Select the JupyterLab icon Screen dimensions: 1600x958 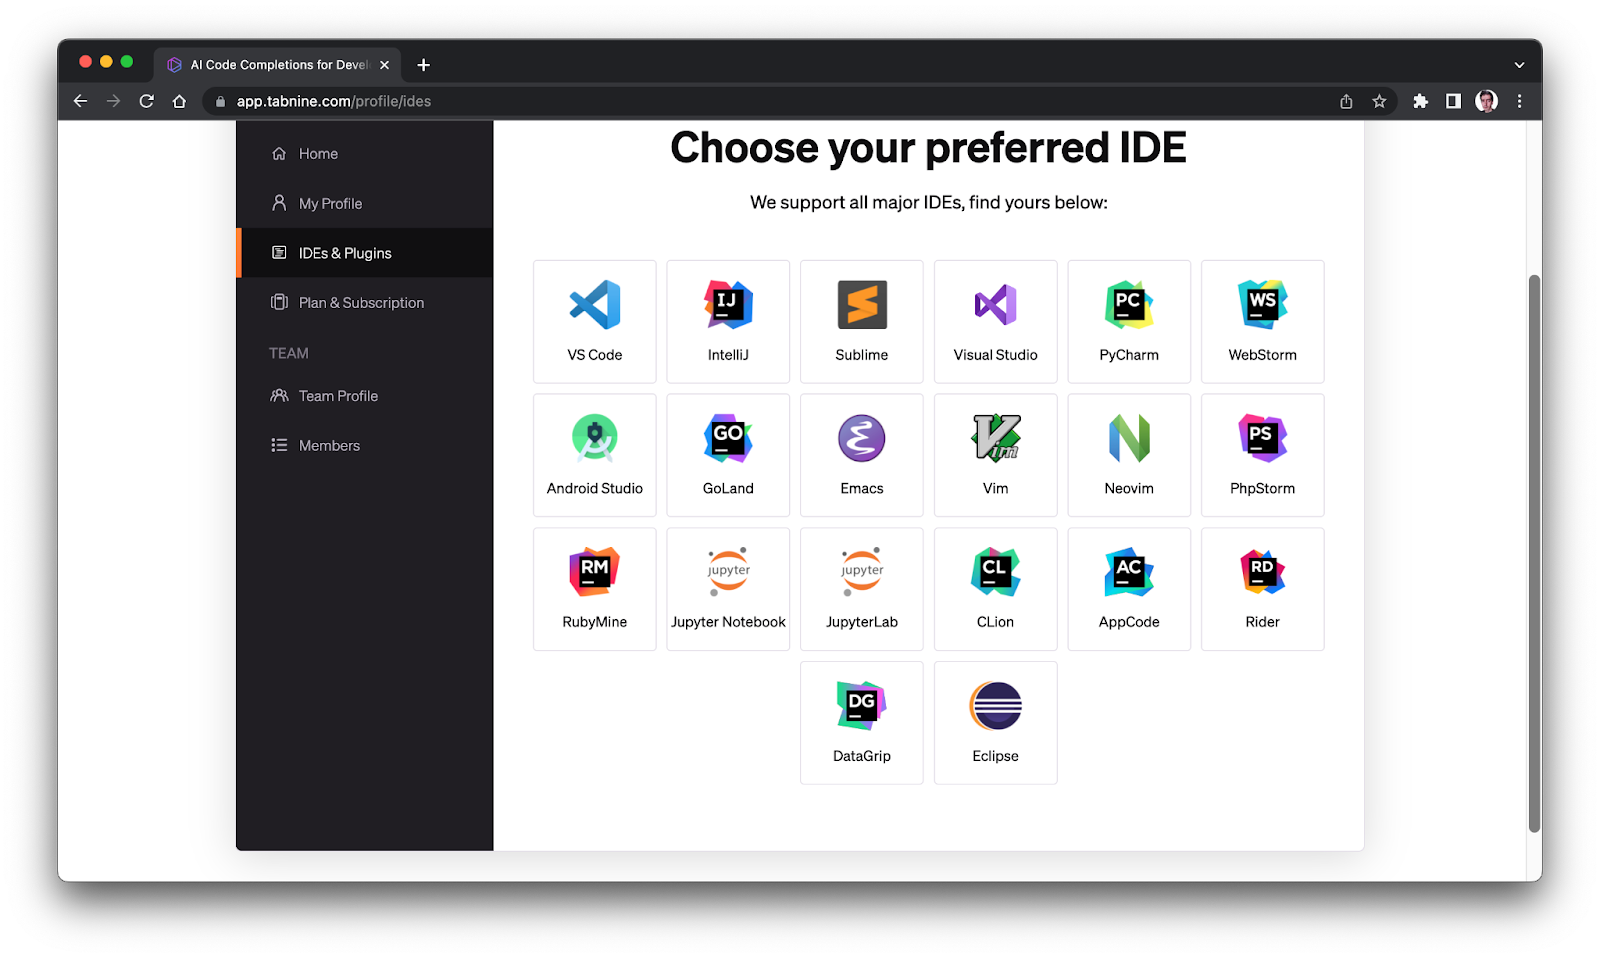(x=862, y=571)
